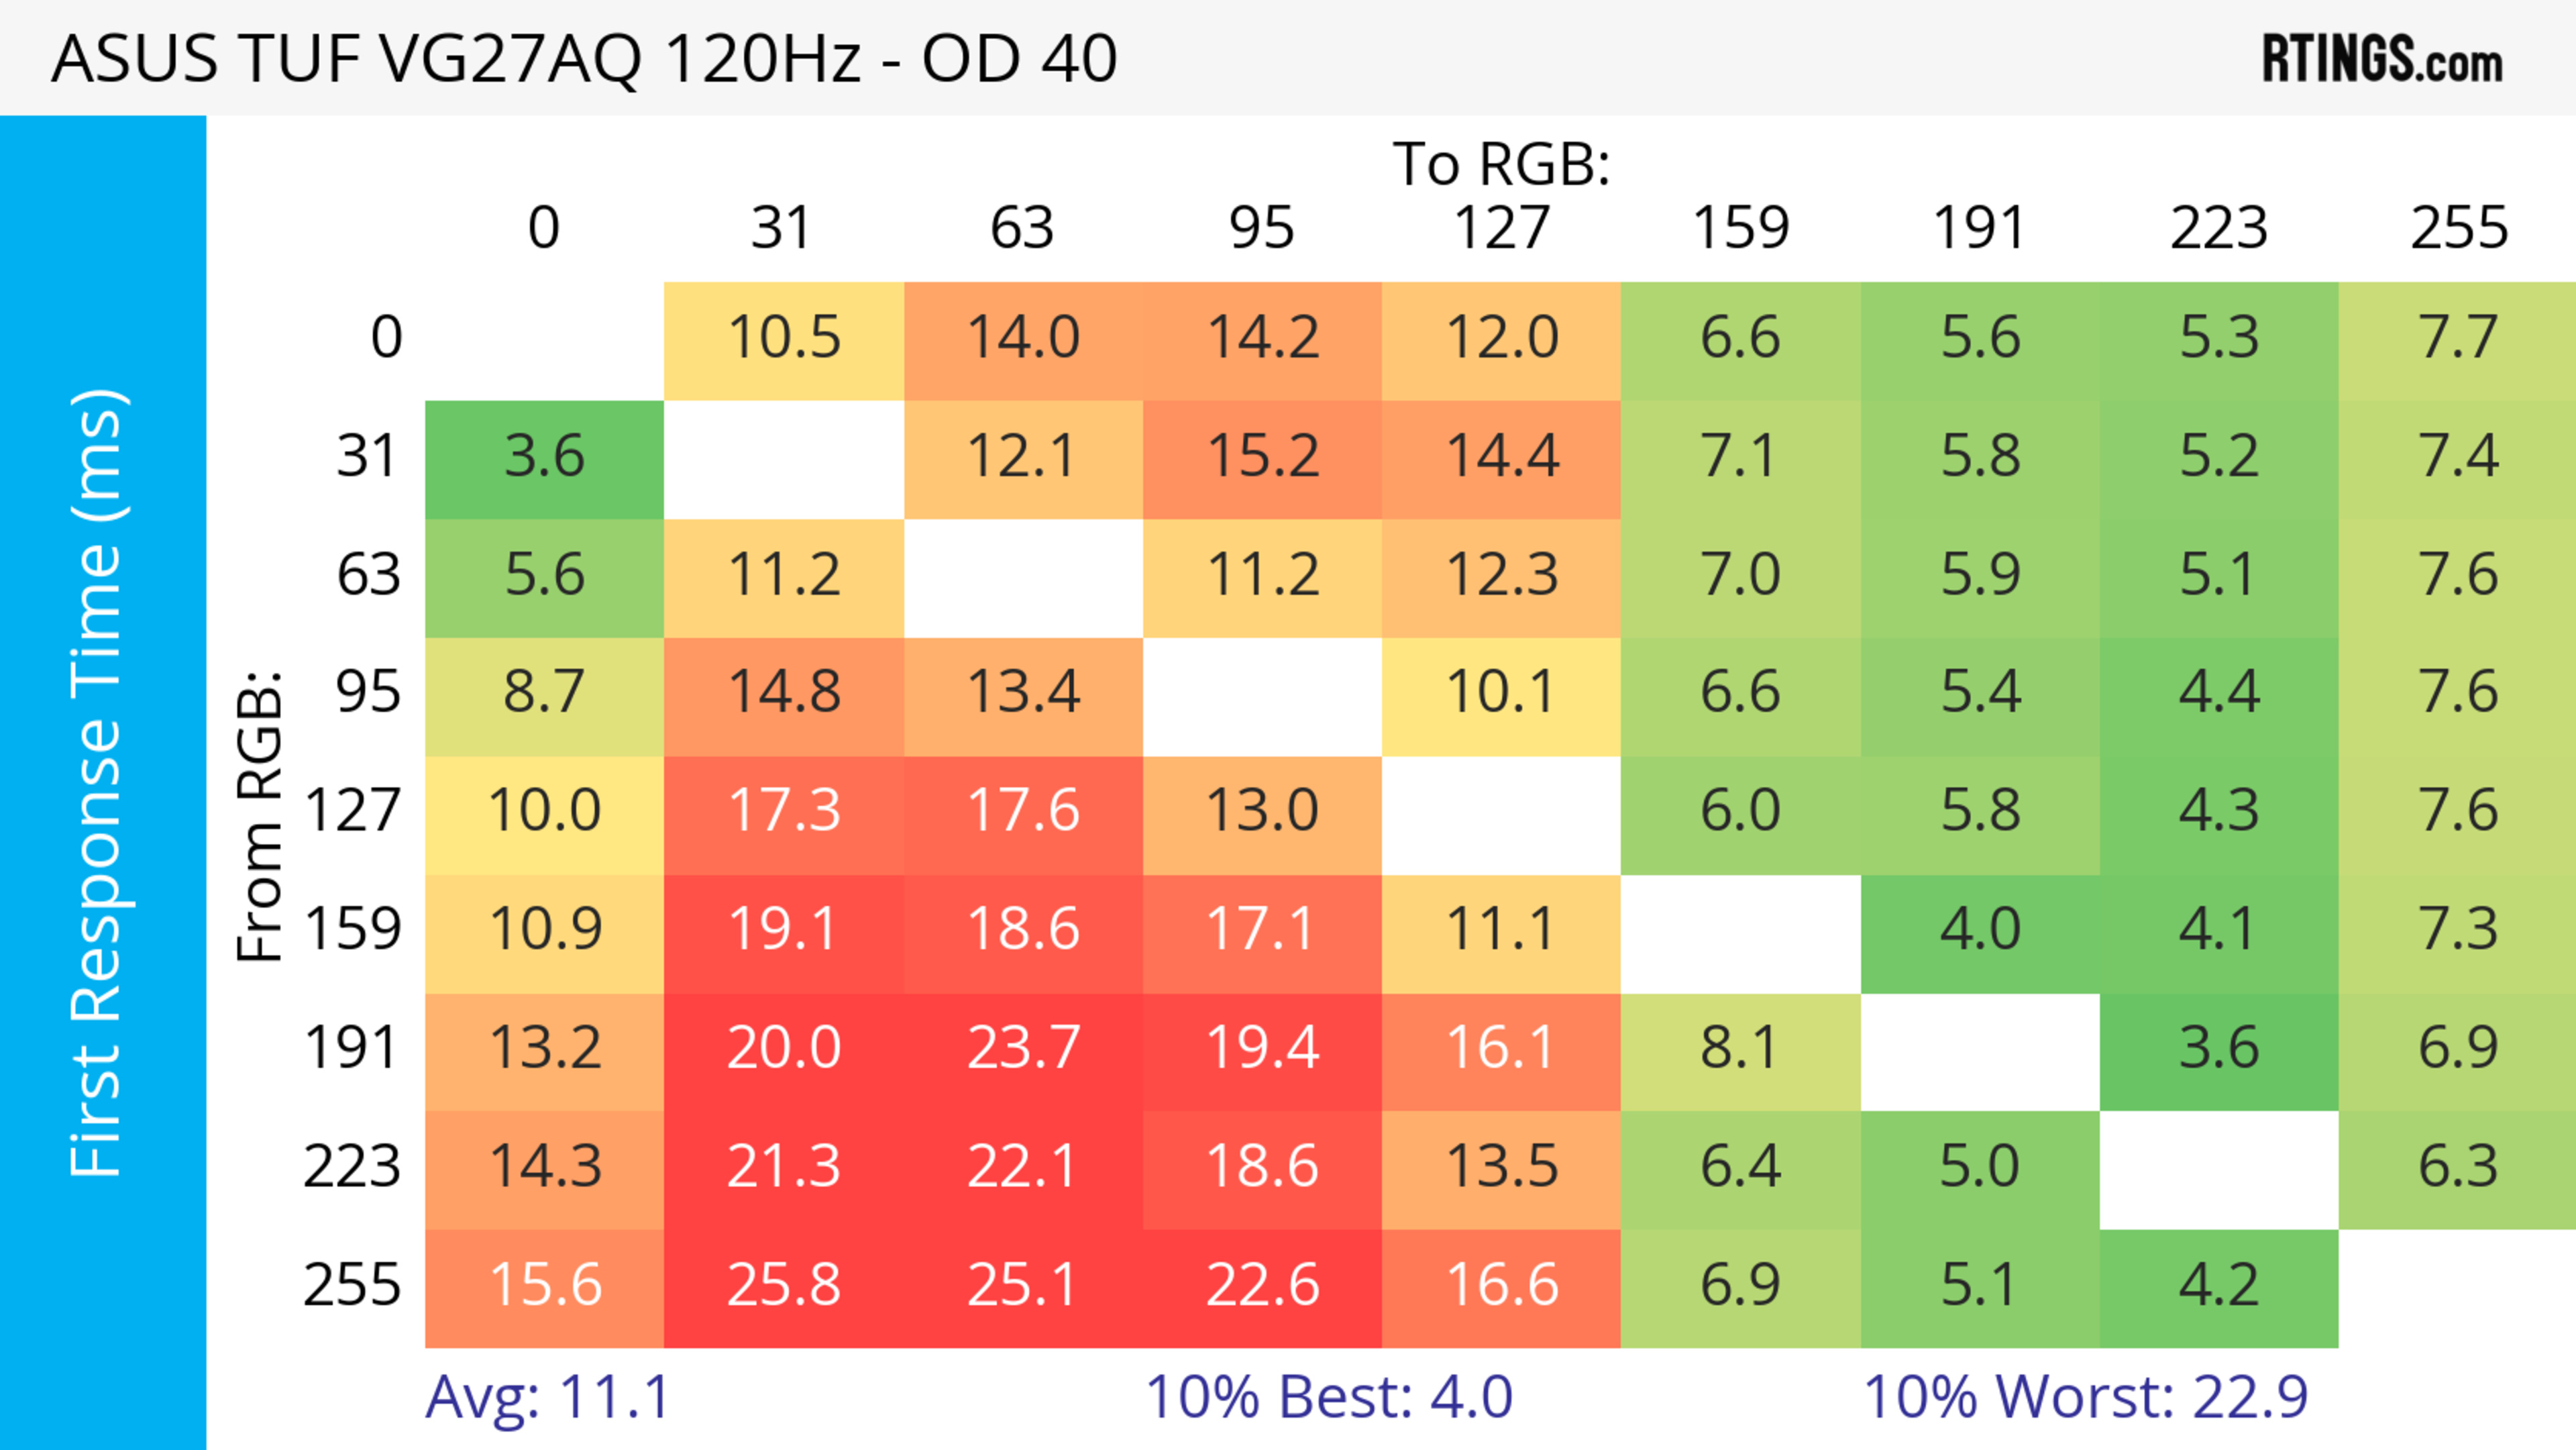2576x1450 pixels.
Task: Click the To RGB: header label
Action: coord(1501,164)
